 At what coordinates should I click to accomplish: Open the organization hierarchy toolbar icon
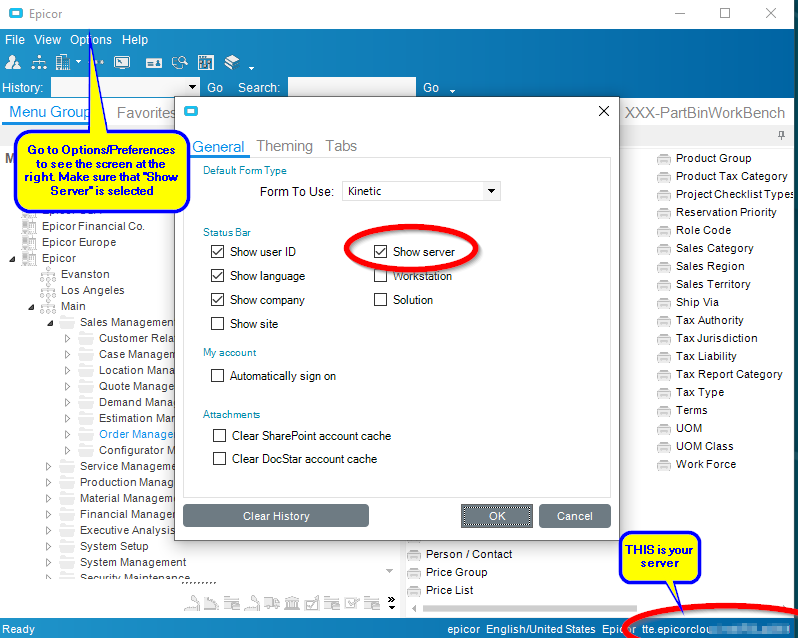(x=39, y=63)
